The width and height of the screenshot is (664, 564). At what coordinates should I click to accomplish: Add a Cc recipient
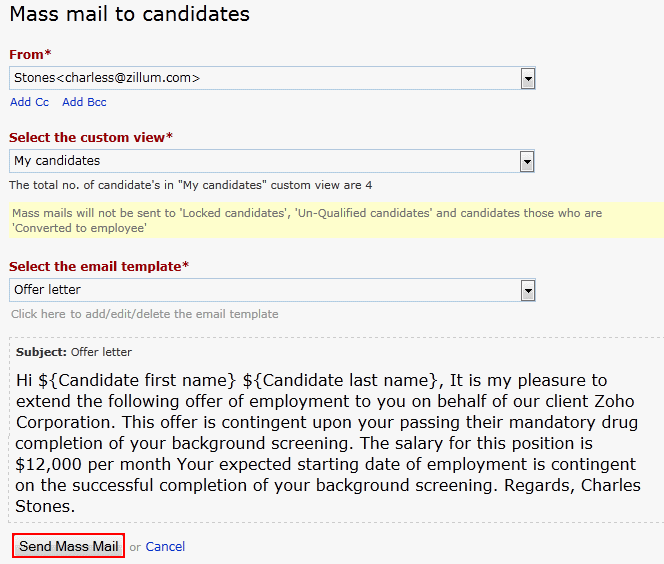(29, 102)
